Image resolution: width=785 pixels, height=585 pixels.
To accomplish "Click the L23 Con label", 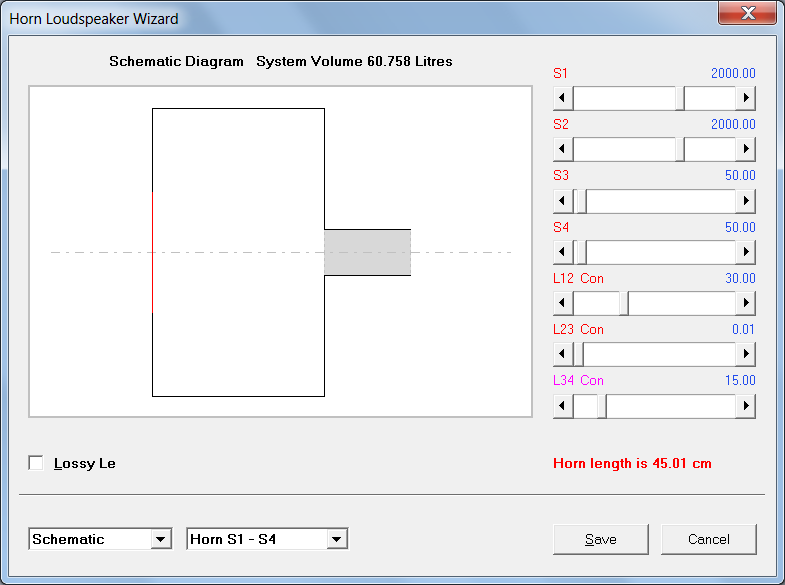I will coord(578,329).
